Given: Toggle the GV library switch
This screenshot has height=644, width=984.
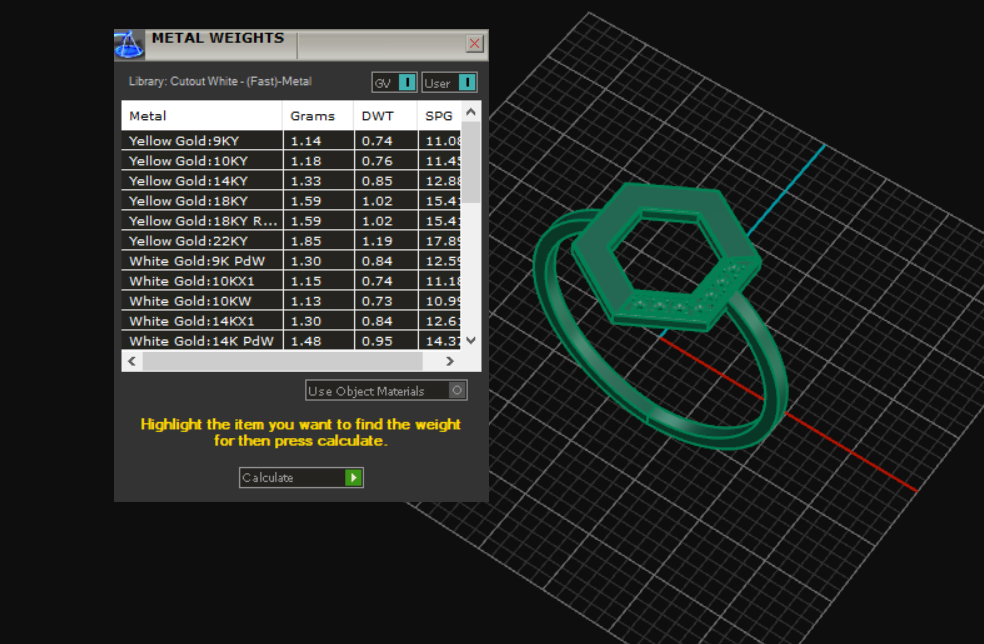Looking at the screenshot, I should point(407,83).
